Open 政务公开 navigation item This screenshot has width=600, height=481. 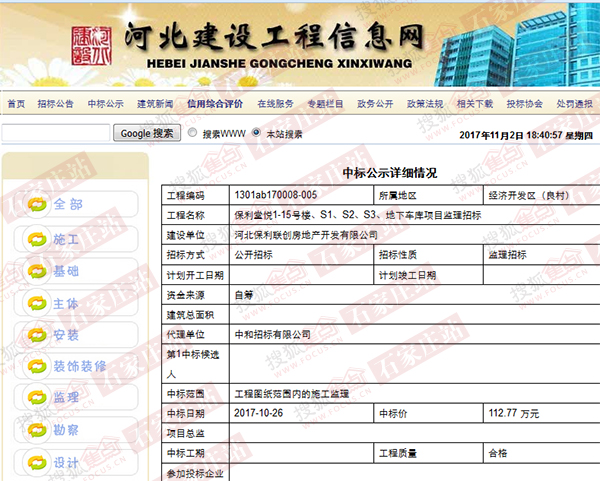pos(375,104)
